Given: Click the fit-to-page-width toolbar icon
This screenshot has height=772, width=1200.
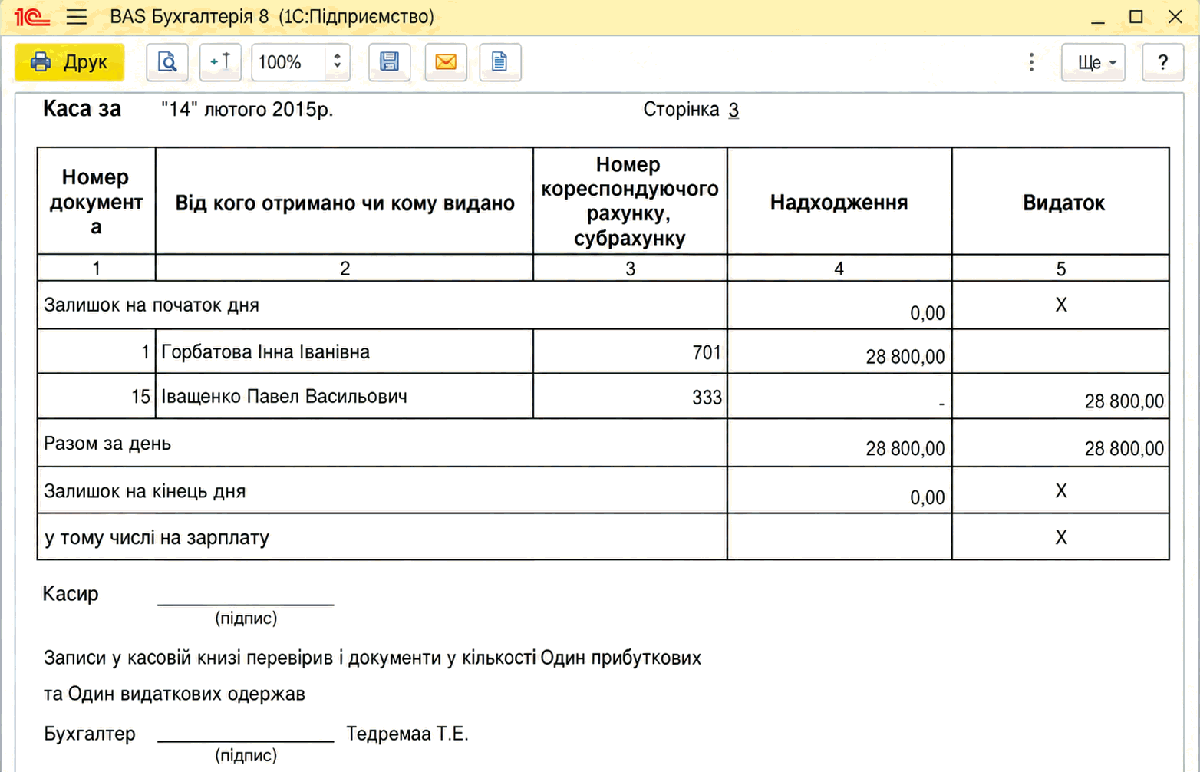Looking at the screenshot, I should [x=221, y=62].
